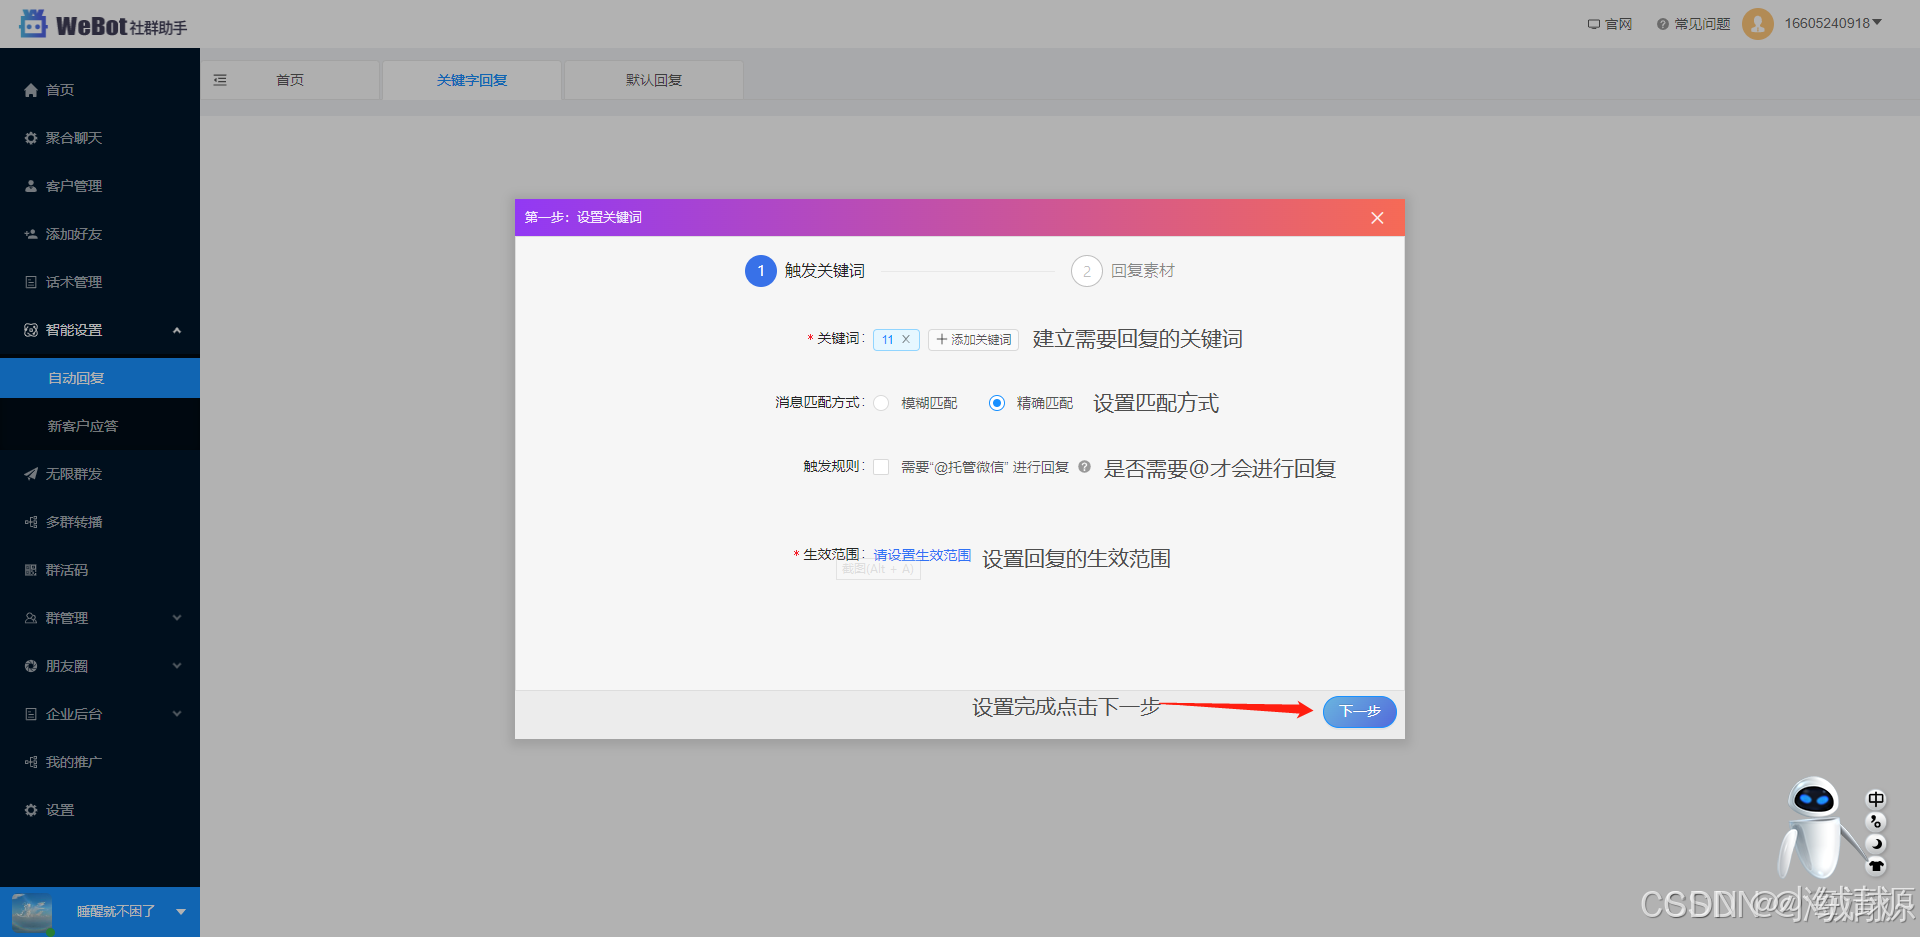Open the 请设置生效范围 link

point(921,554)
